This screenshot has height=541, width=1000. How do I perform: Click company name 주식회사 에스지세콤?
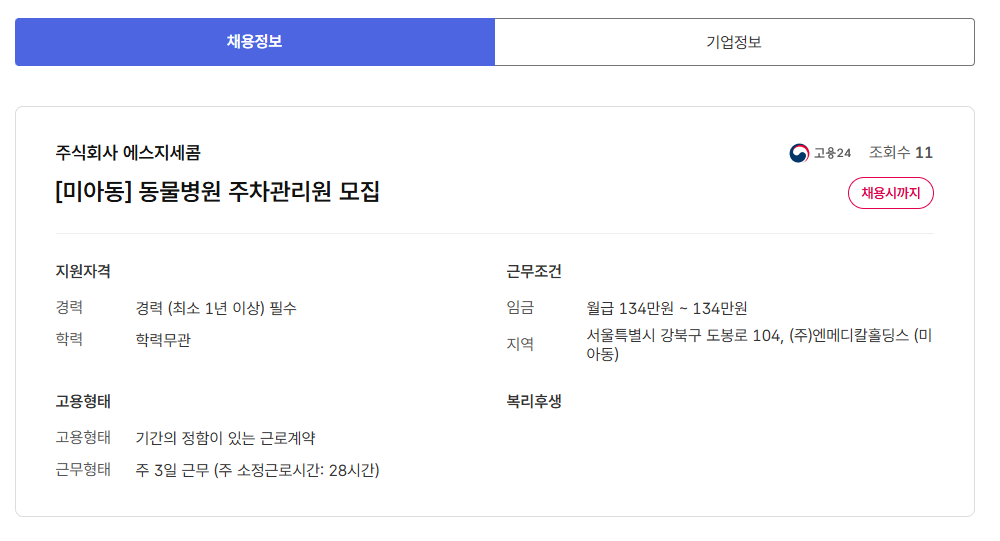pyautogui.click(x=128, y=153)
